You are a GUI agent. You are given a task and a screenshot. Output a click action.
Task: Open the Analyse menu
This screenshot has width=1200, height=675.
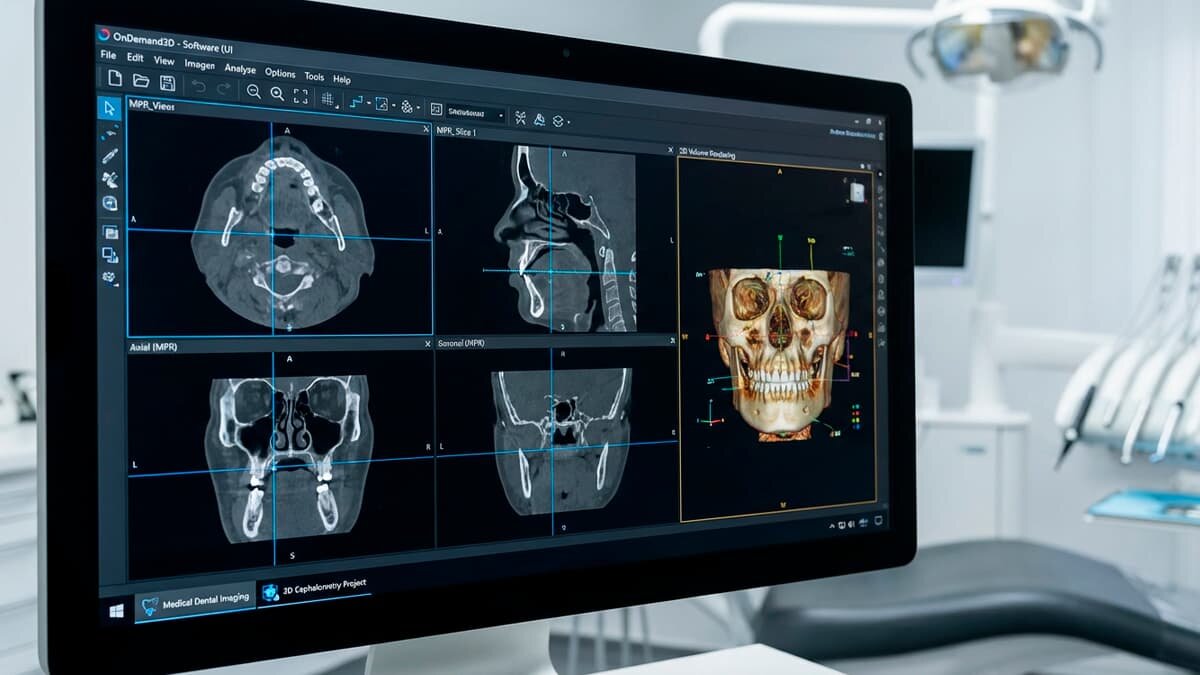(240, 69)
